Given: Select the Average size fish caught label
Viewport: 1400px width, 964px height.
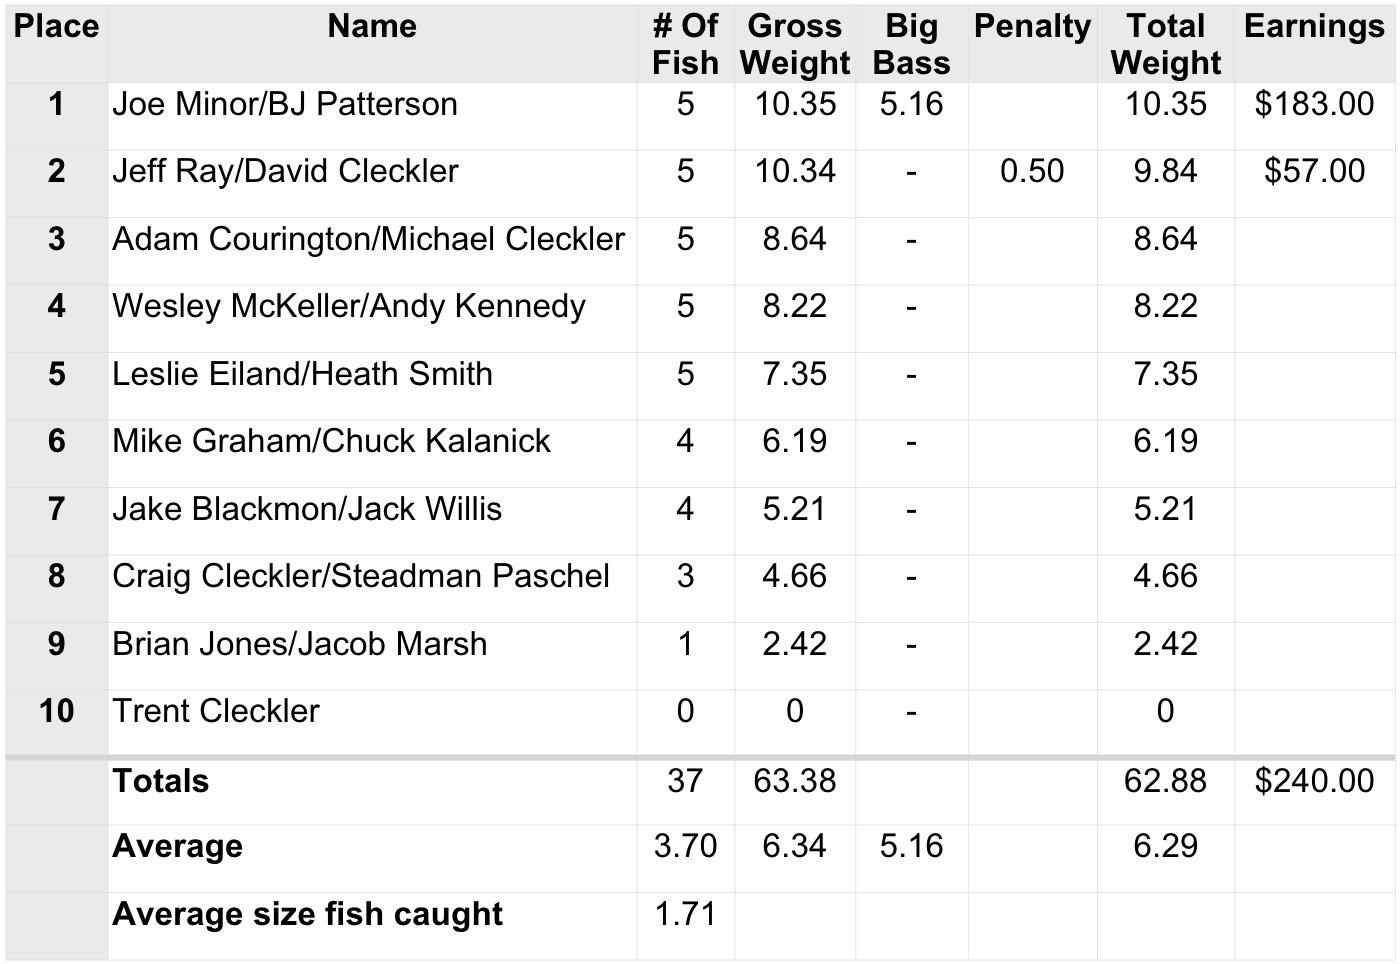Looking at the screenshot, I should tap(307, 915).
